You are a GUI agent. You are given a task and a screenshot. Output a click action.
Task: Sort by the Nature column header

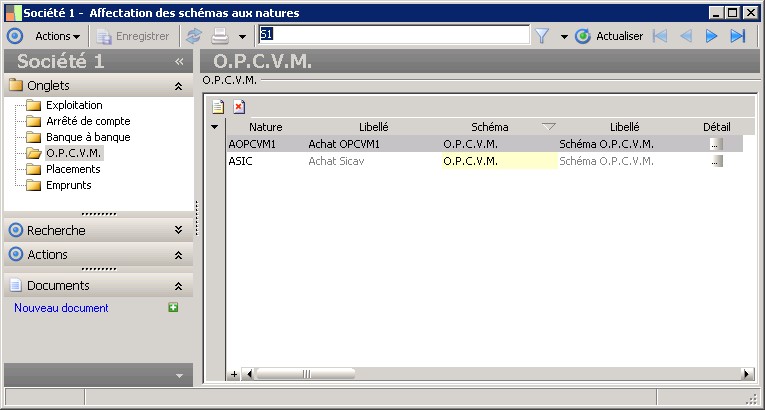(266, 127)
